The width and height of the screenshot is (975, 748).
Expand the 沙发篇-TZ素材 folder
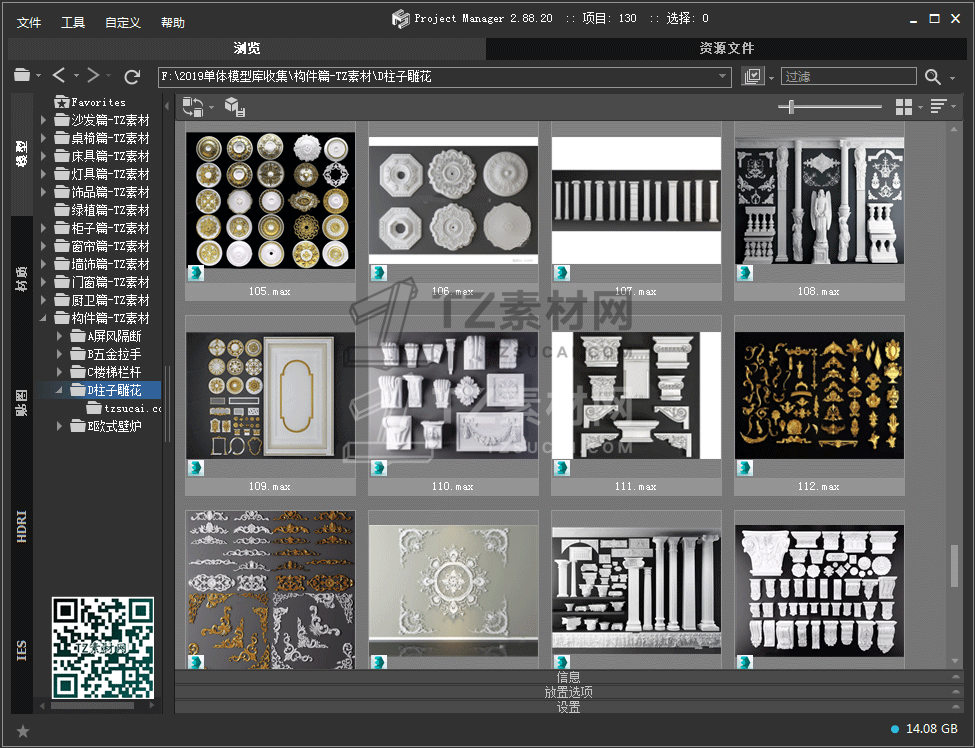coord(44,120)
